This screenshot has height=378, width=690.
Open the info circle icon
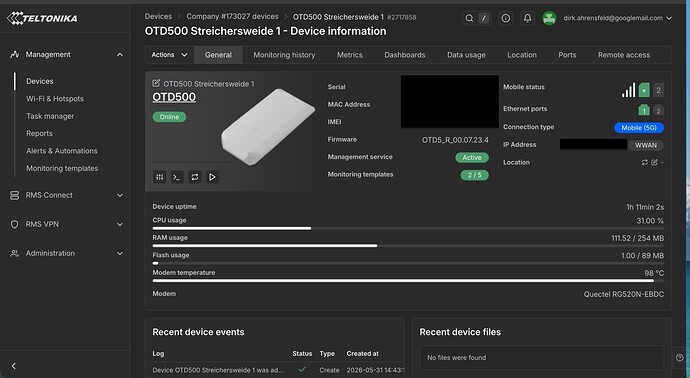(506, 18)
